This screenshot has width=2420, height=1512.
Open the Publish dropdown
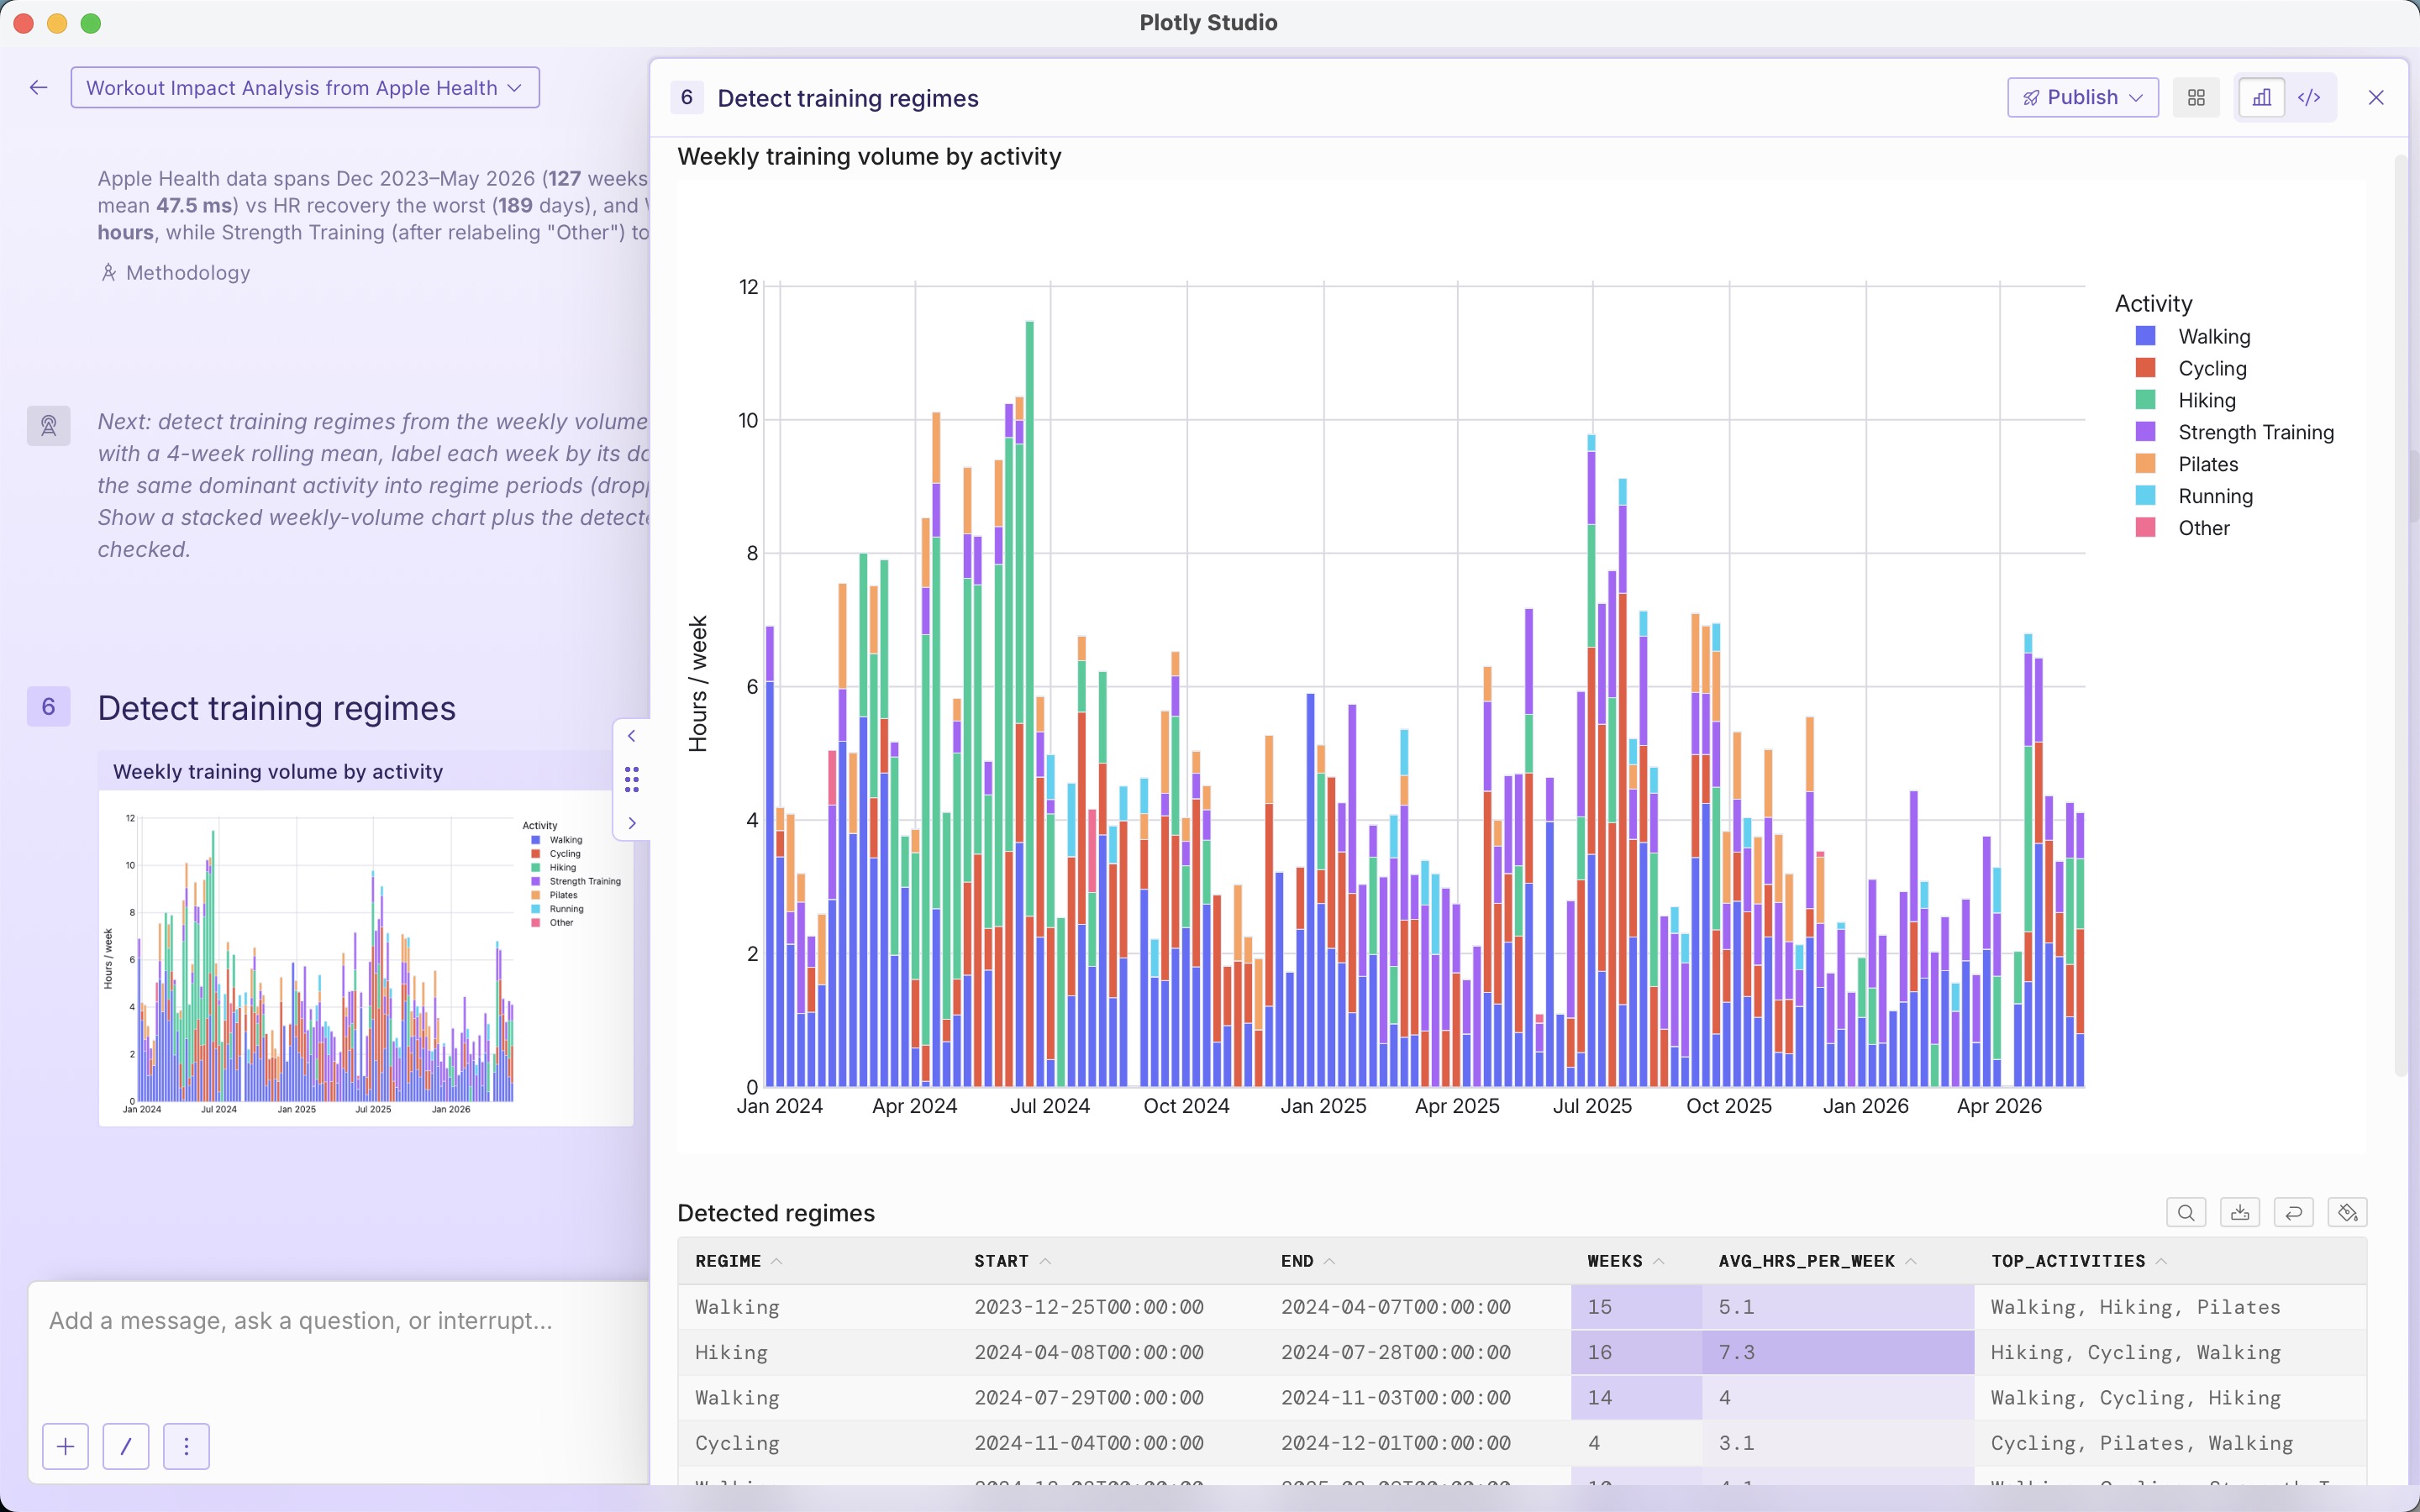click(x=2082, y=97)
